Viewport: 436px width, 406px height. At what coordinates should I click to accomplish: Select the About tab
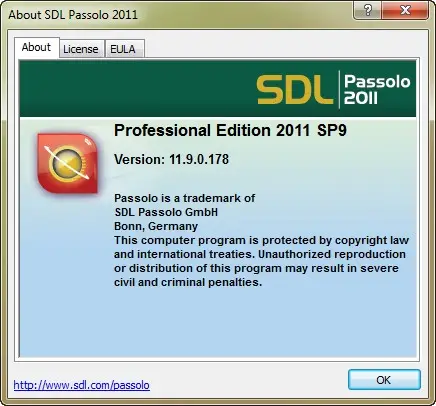(36, 47)
